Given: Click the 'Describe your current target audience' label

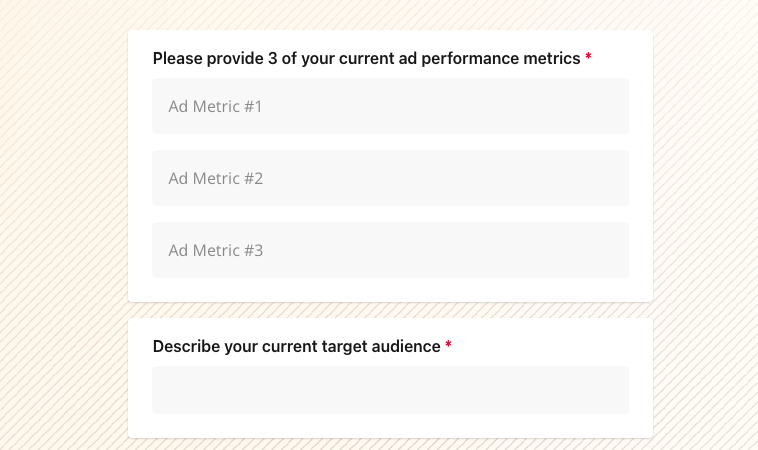Looking at the screenshot, I should (x=296, y=346).
